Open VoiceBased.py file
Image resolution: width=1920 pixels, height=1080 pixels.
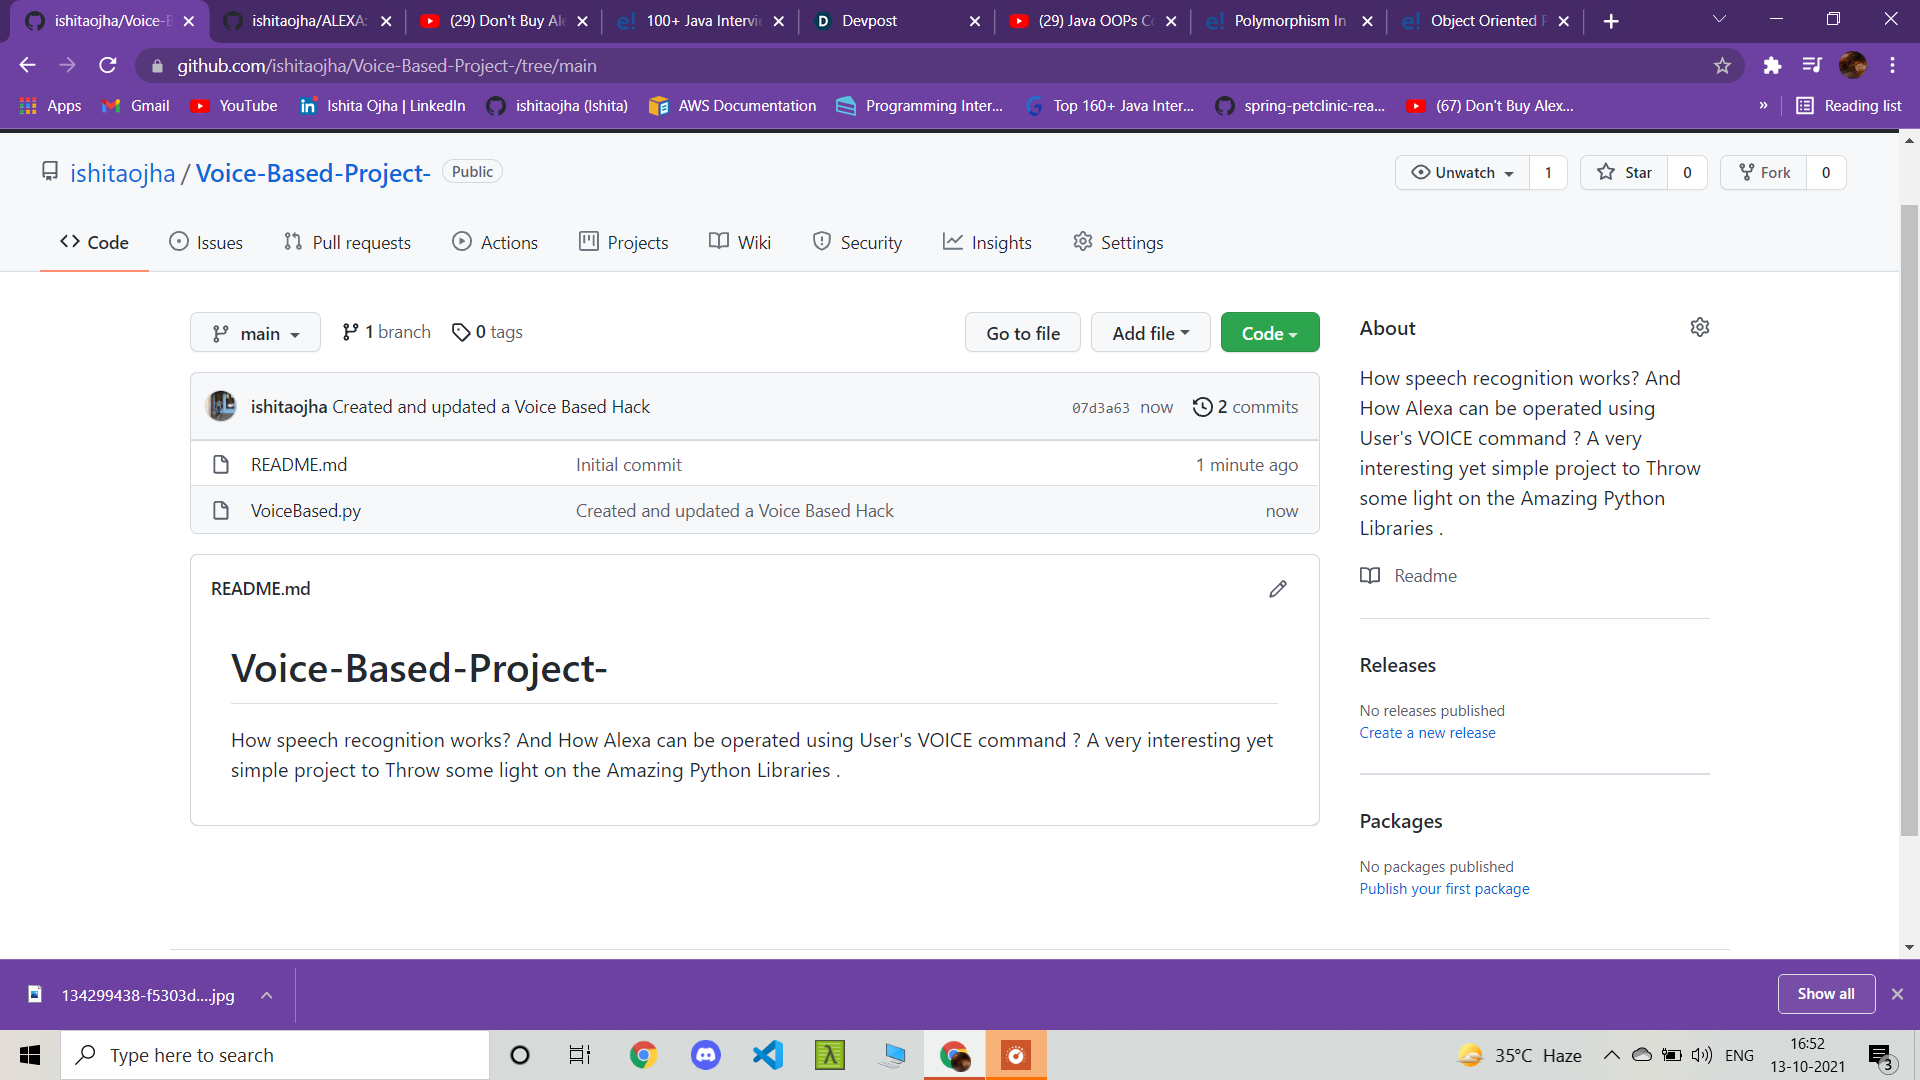pyautogui.click(x=305, y=511)
